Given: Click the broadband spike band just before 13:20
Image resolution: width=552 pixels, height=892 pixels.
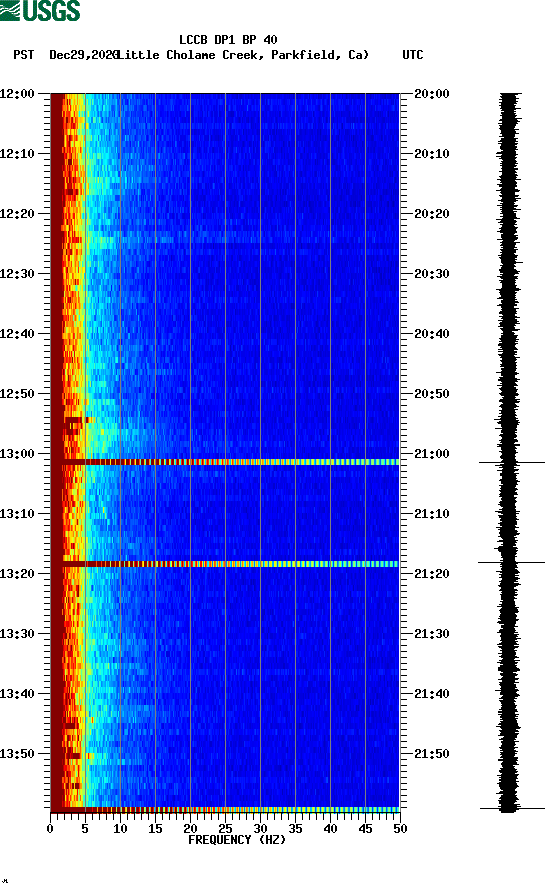Looking at the screenshot, I should point(225,564).
